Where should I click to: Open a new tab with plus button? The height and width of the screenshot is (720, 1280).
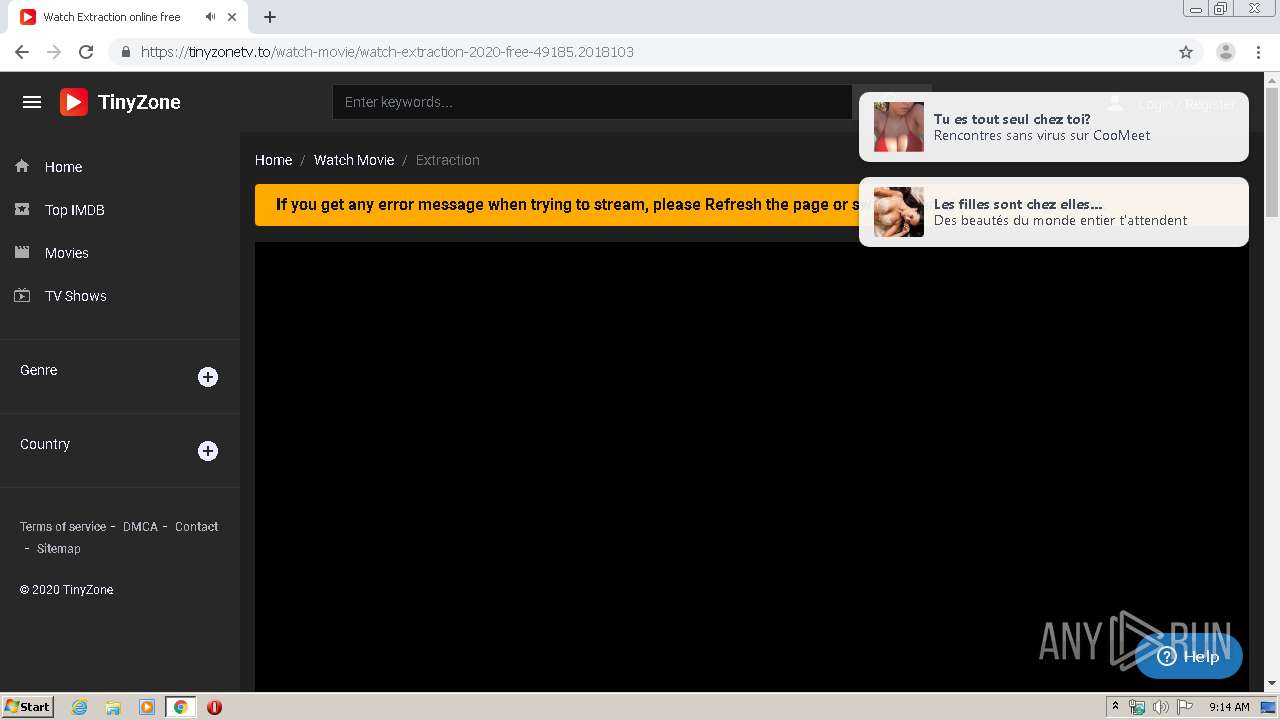click(x=270, y=17)
